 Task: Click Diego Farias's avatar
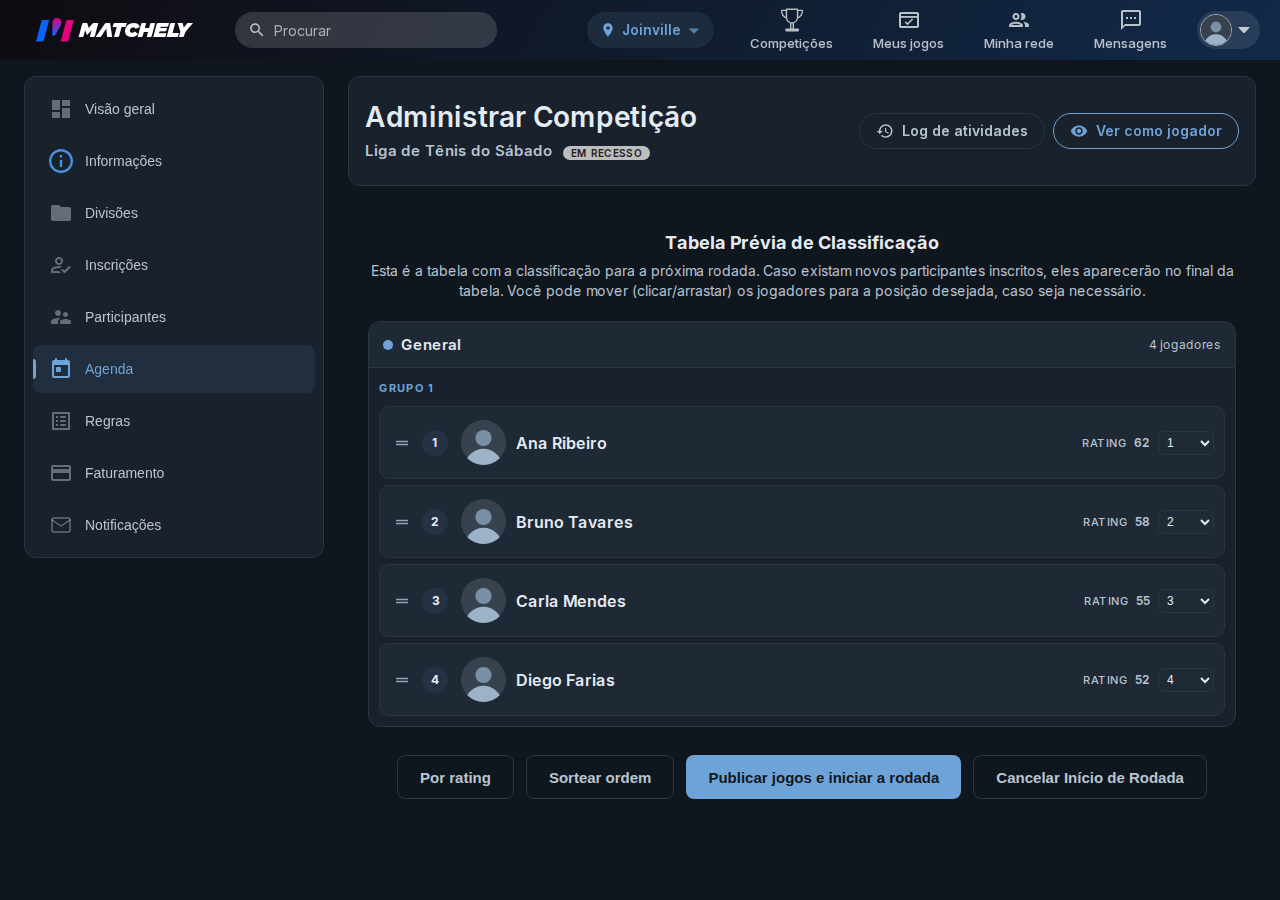pos(483,680)
